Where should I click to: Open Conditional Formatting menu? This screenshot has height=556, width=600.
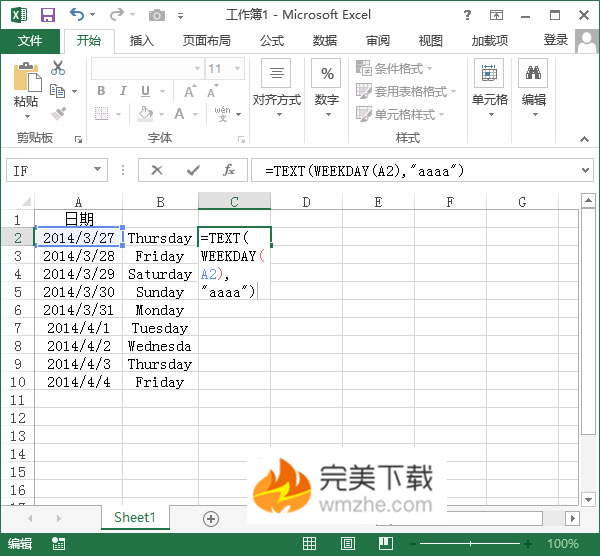[394, 68]
